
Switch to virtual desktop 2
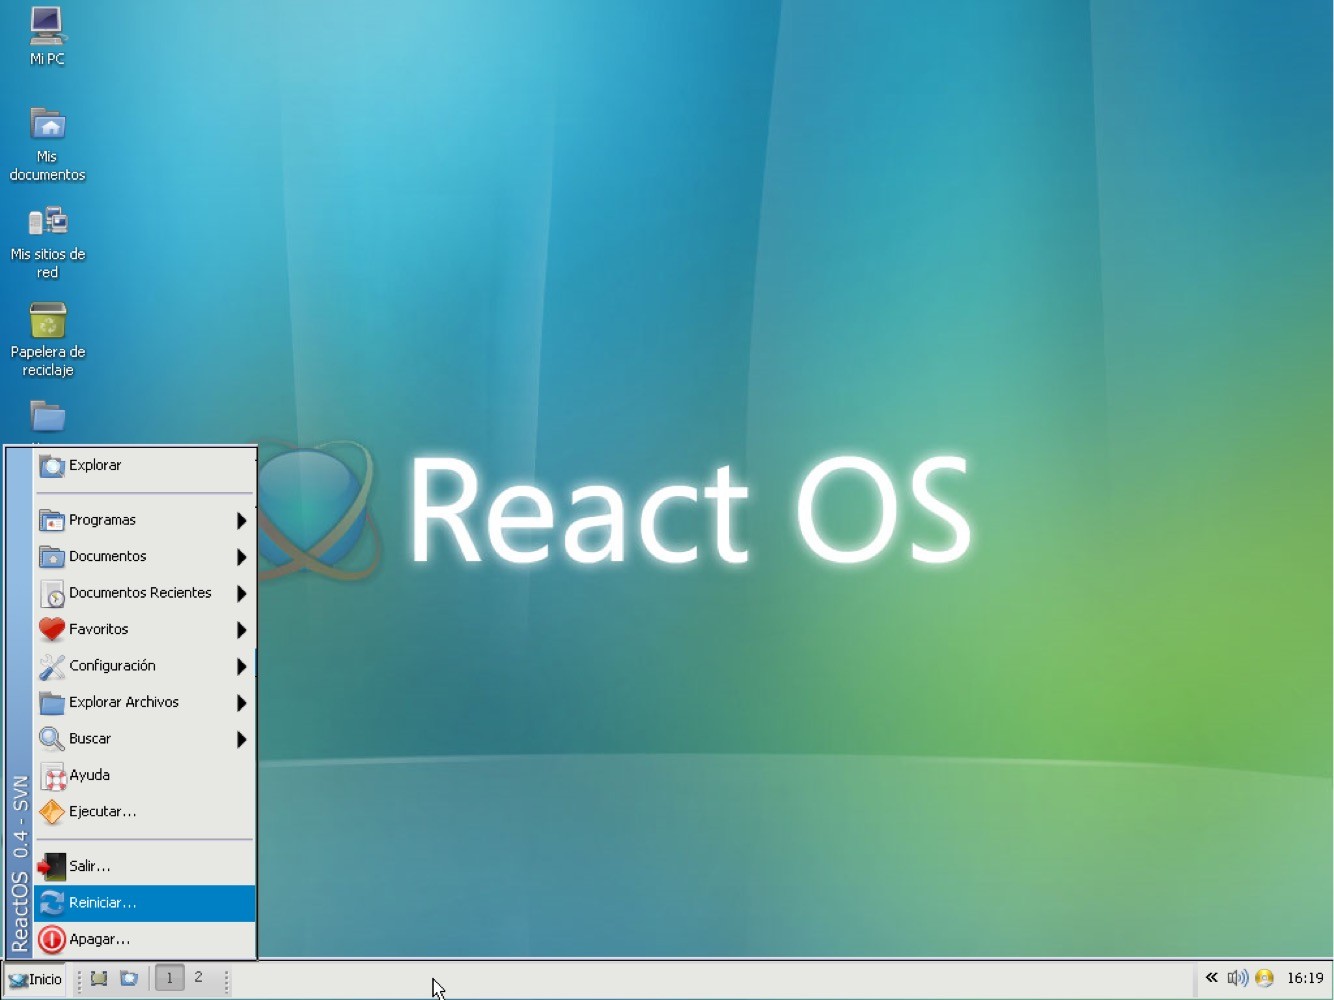tap(198, 978)
